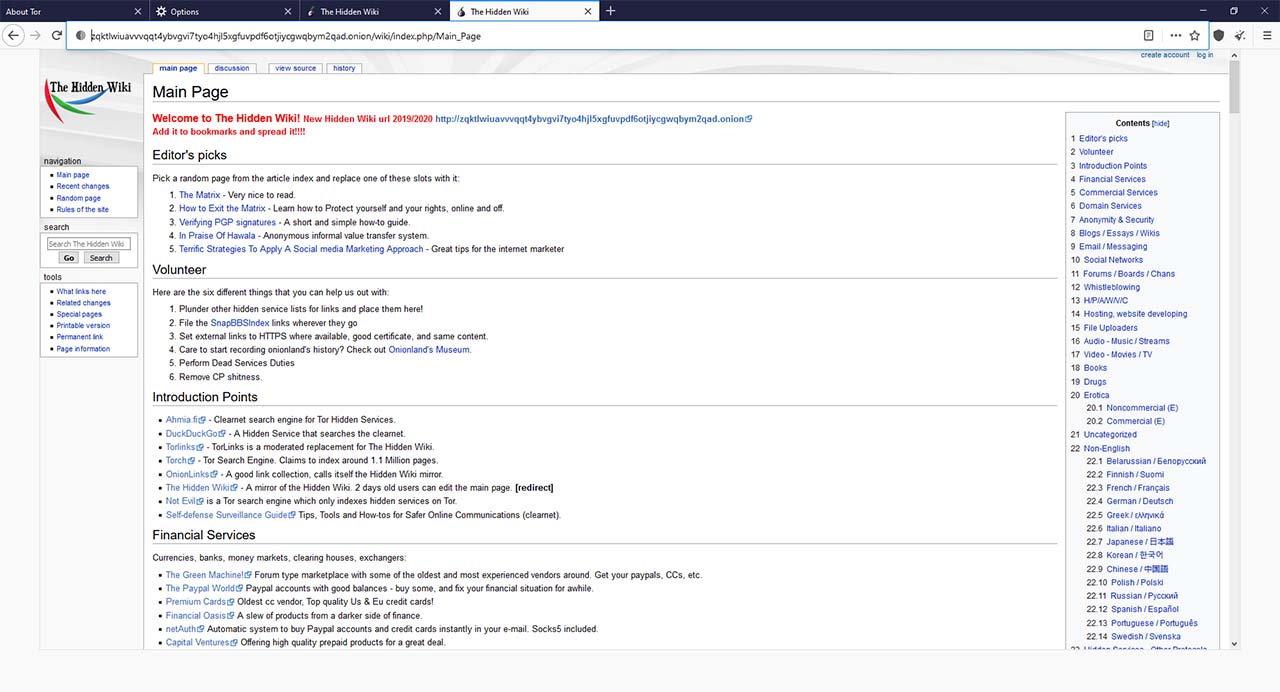Open How to Exit the Matrix link
This screenshot has height=692, width=1280.
tap(223, 209)
